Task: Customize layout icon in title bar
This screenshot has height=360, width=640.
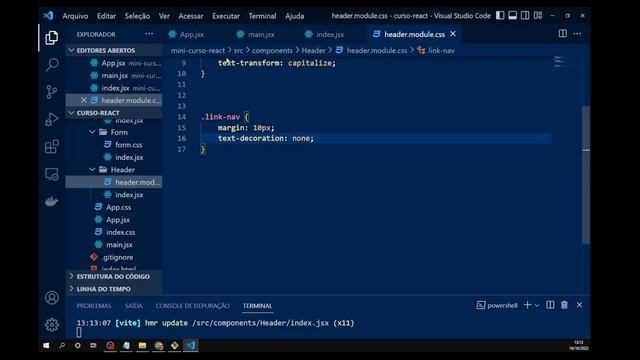Action: pos(538,16)
